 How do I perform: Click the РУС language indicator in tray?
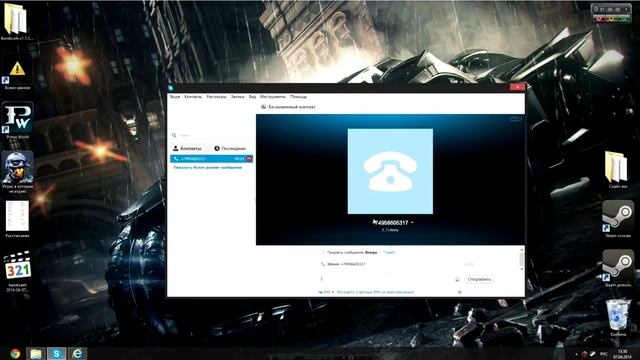pos(604,354)
